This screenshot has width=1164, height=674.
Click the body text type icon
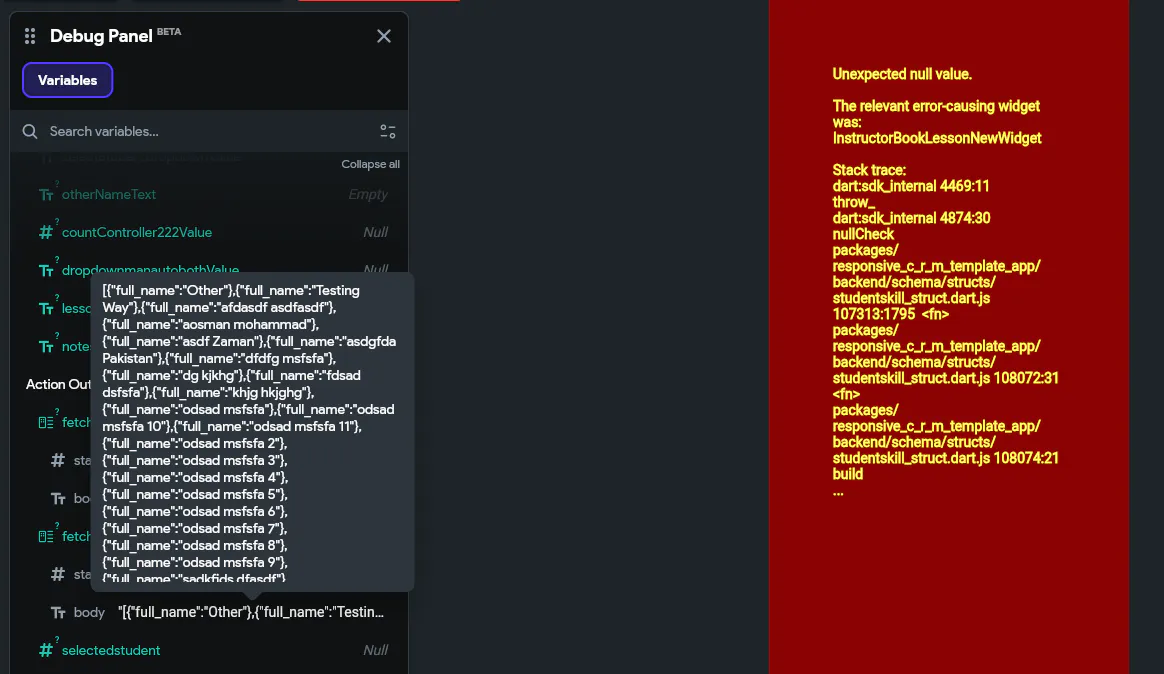58,612
